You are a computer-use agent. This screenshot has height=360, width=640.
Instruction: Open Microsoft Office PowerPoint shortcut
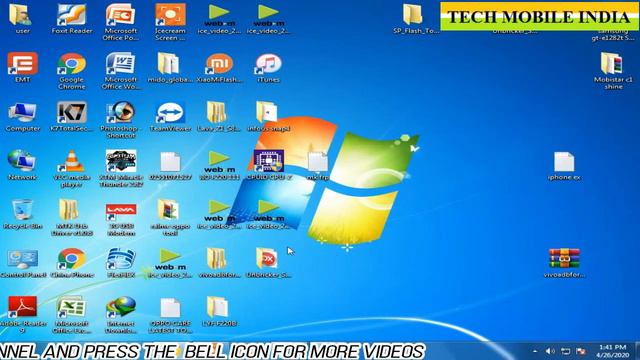120,16
